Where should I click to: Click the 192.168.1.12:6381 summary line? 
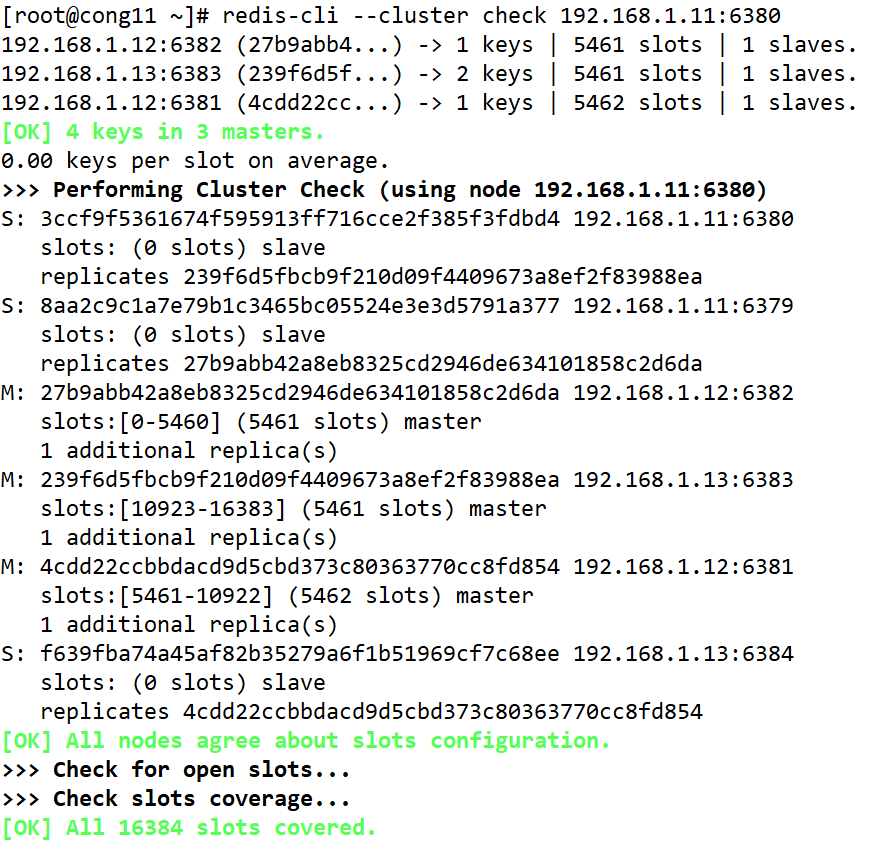(429, 103)
